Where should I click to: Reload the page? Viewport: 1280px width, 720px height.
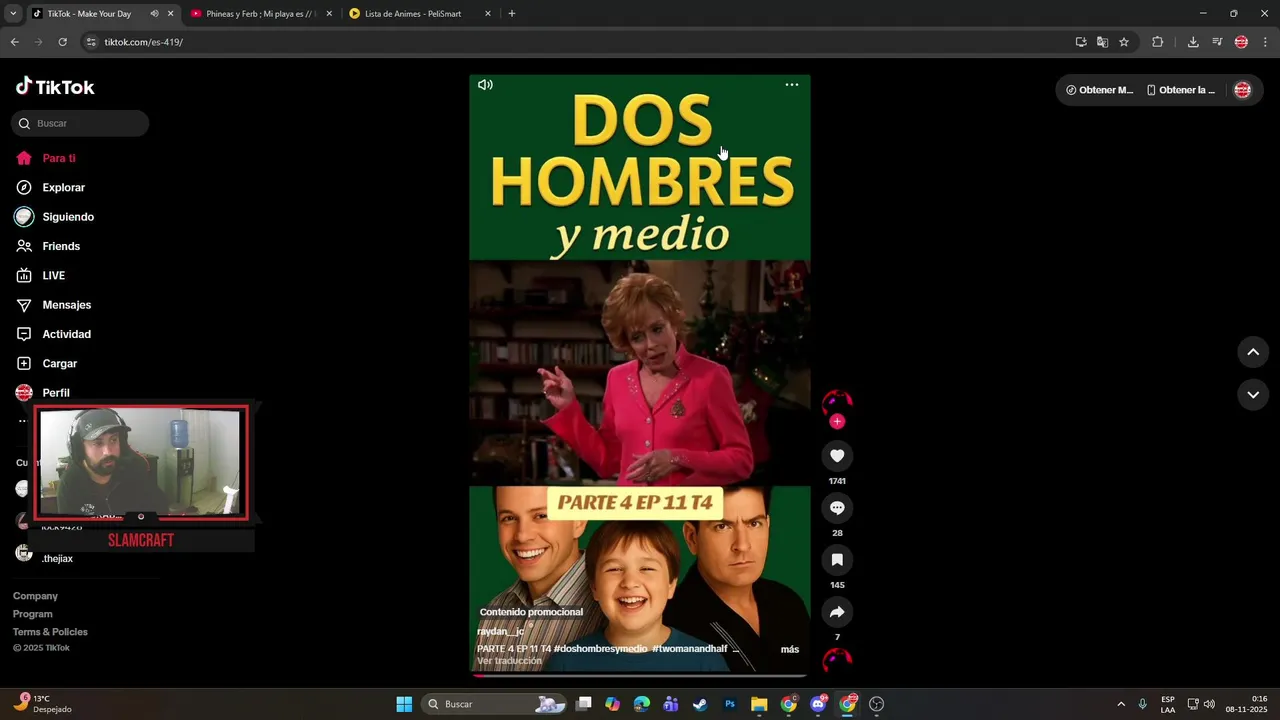pyautogui.click(x=62, y=42)
